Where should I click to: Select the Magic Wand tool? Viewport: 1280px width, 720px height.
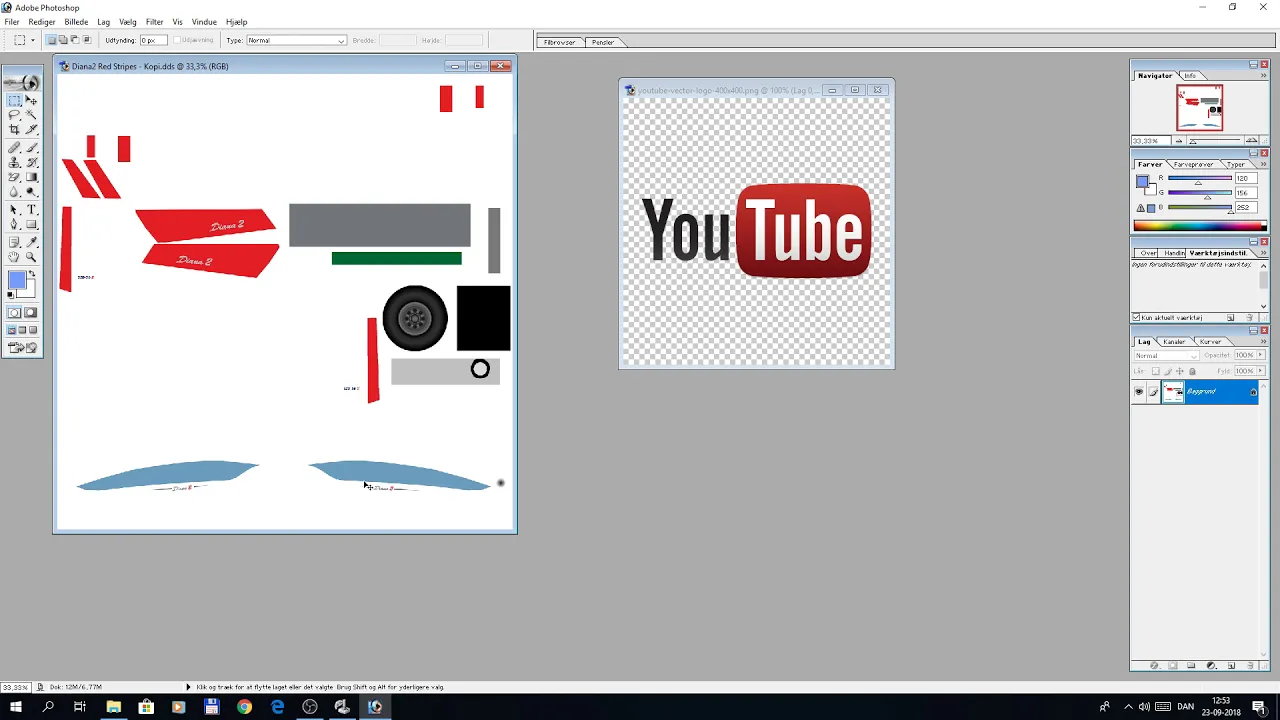(x=31, y=115)
